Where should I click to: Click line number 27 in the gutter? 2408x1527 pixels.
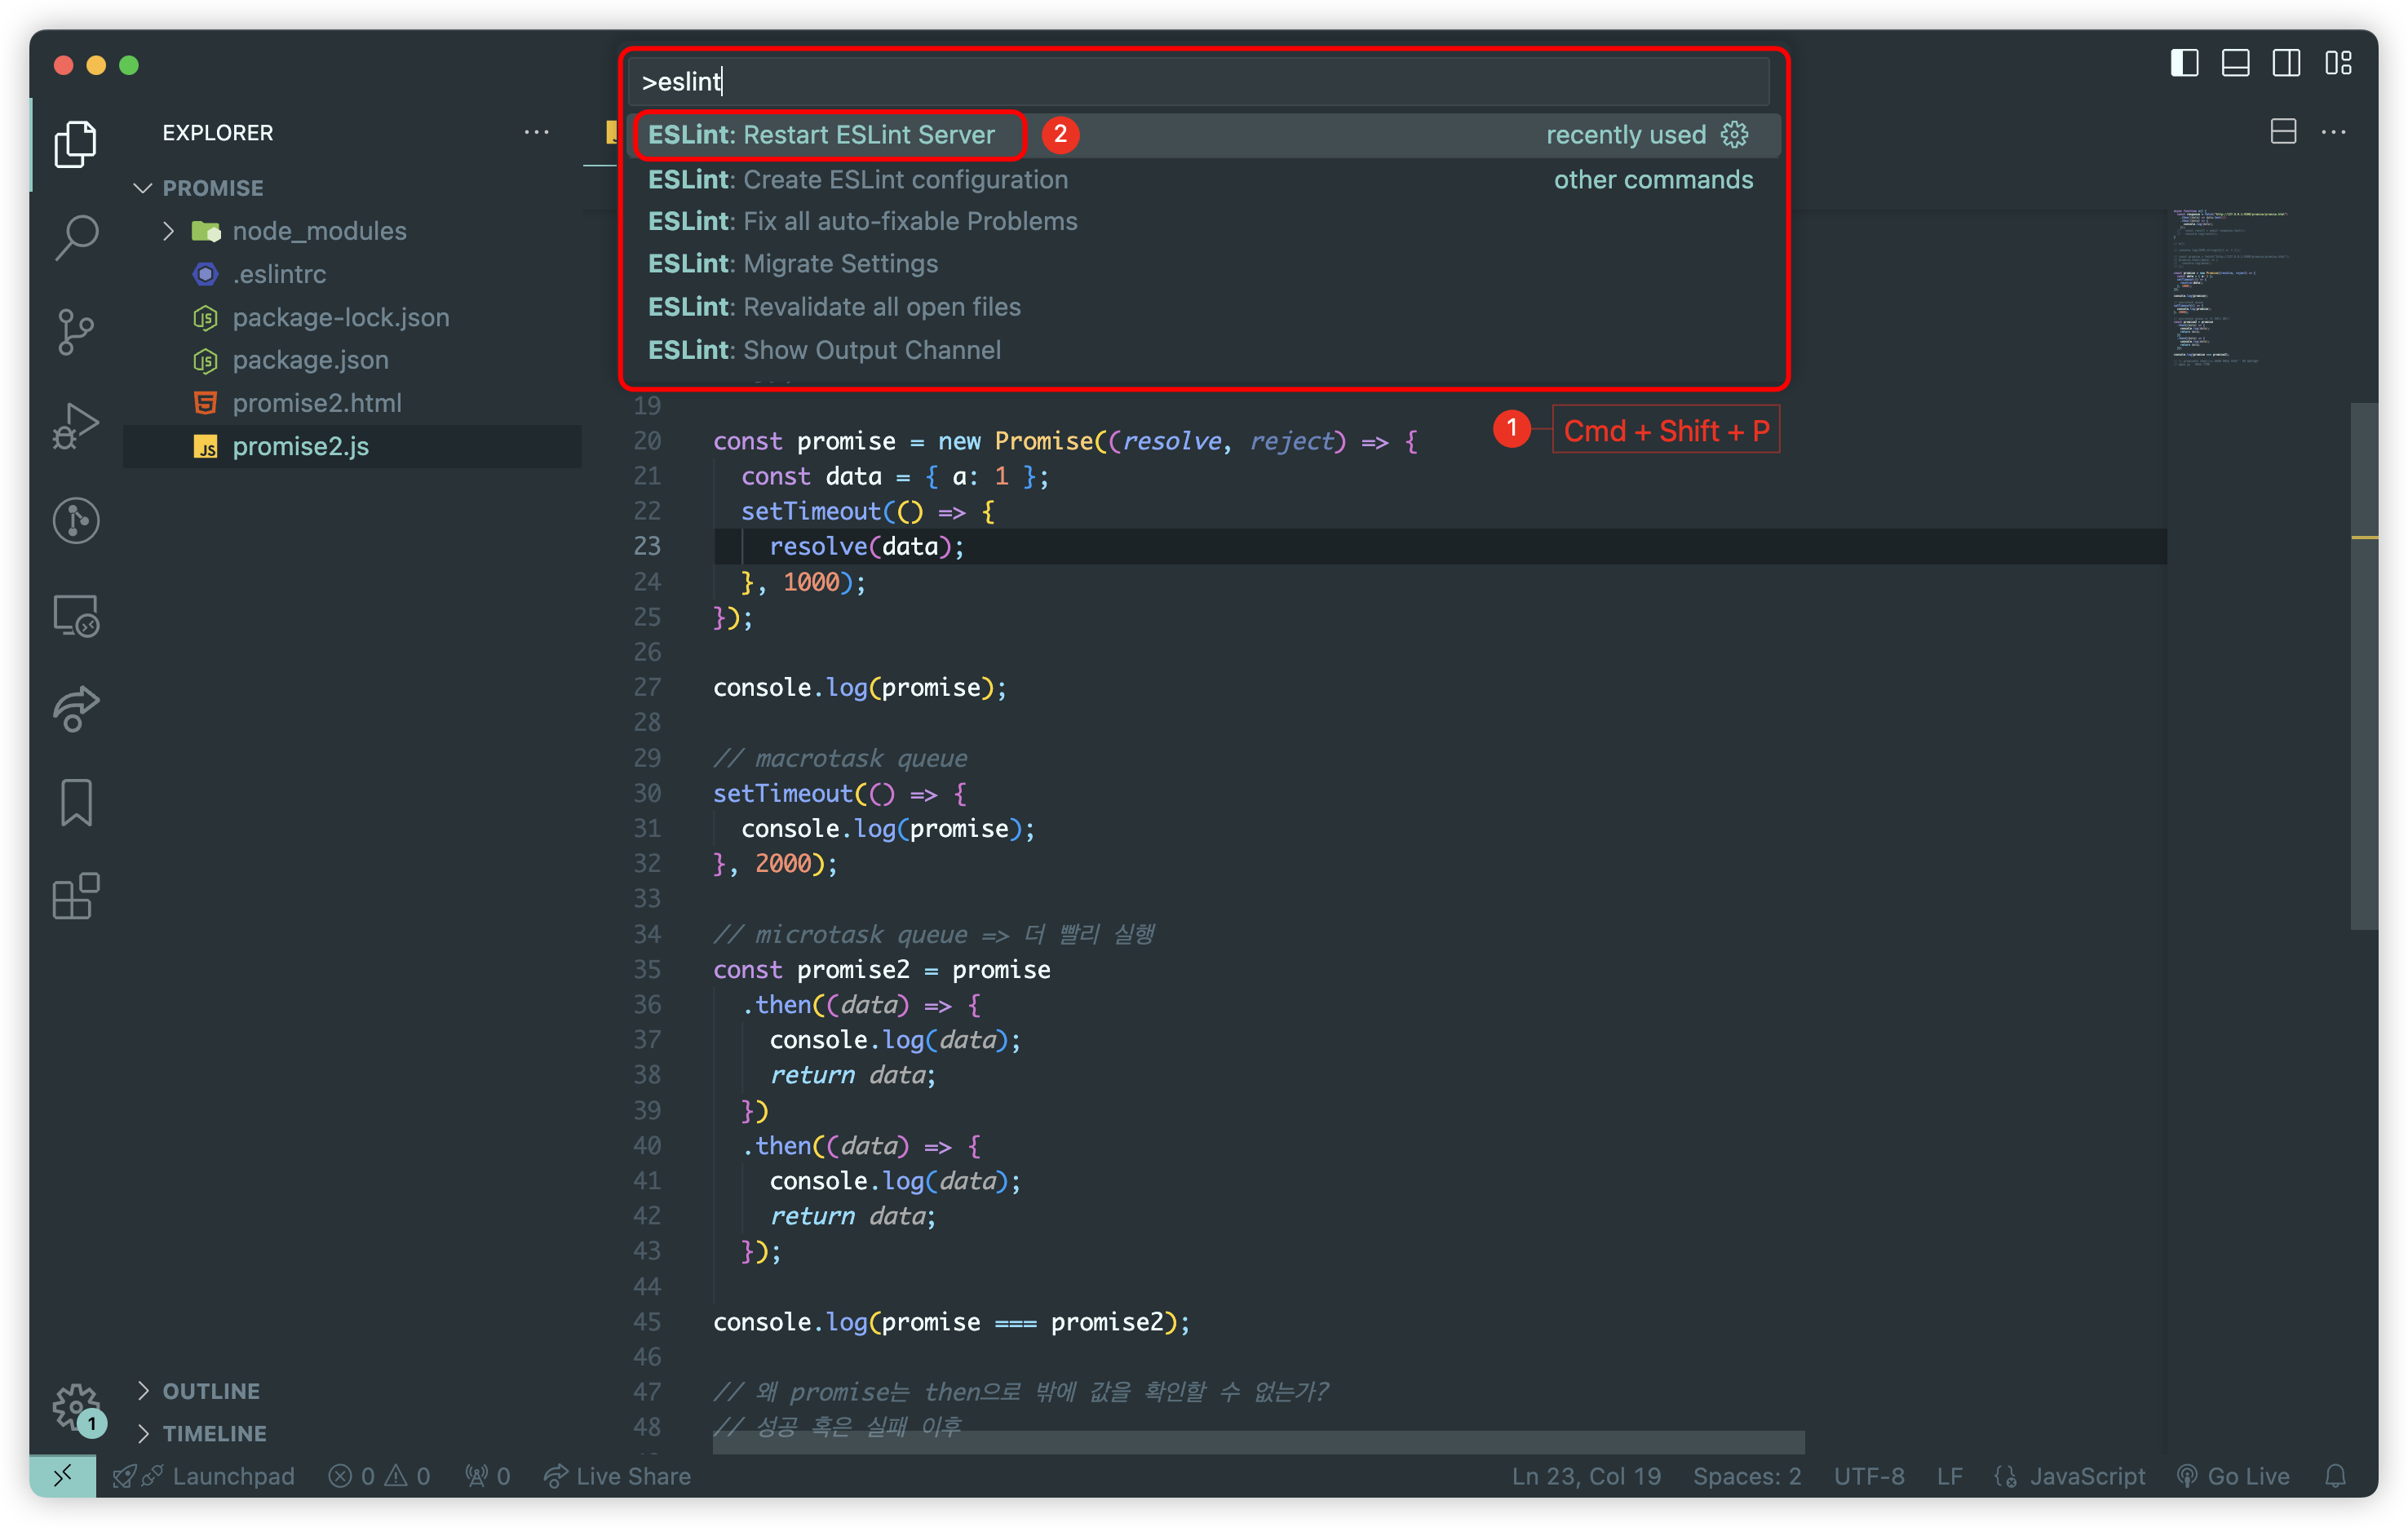(x=647, y=687)
